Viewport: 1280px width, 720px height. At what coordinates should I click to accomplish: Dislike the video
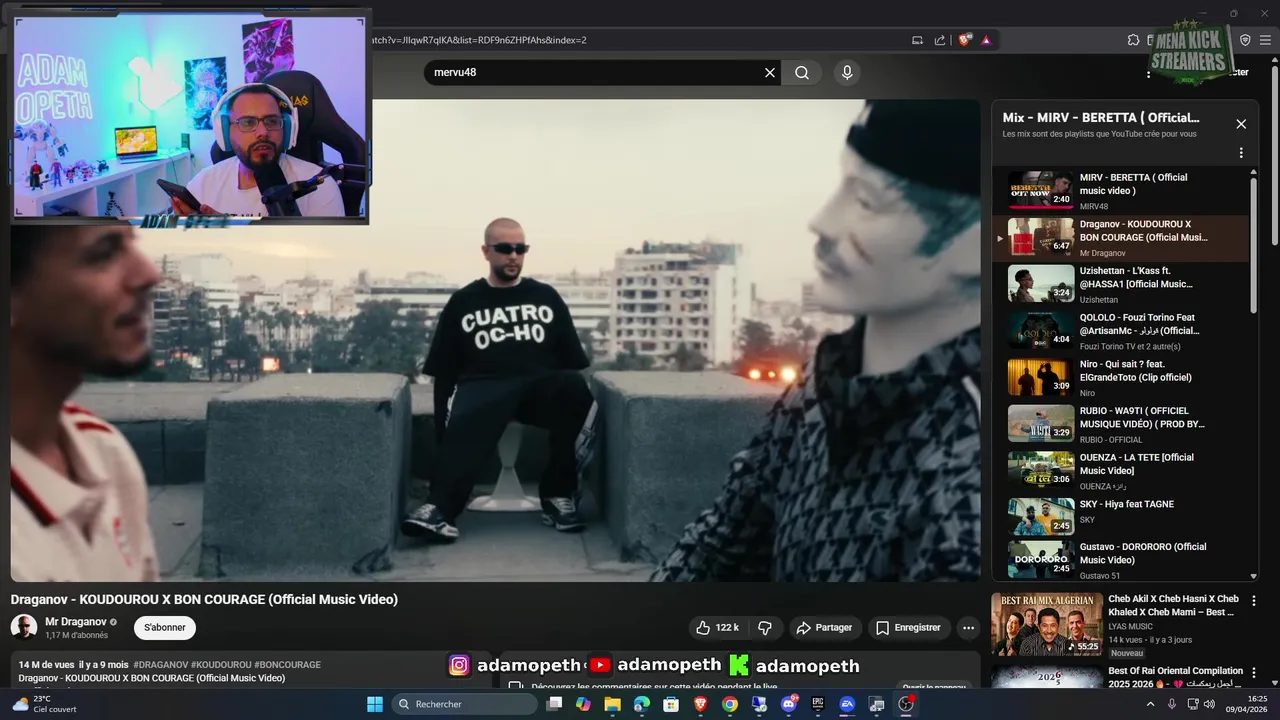point(765,628)
